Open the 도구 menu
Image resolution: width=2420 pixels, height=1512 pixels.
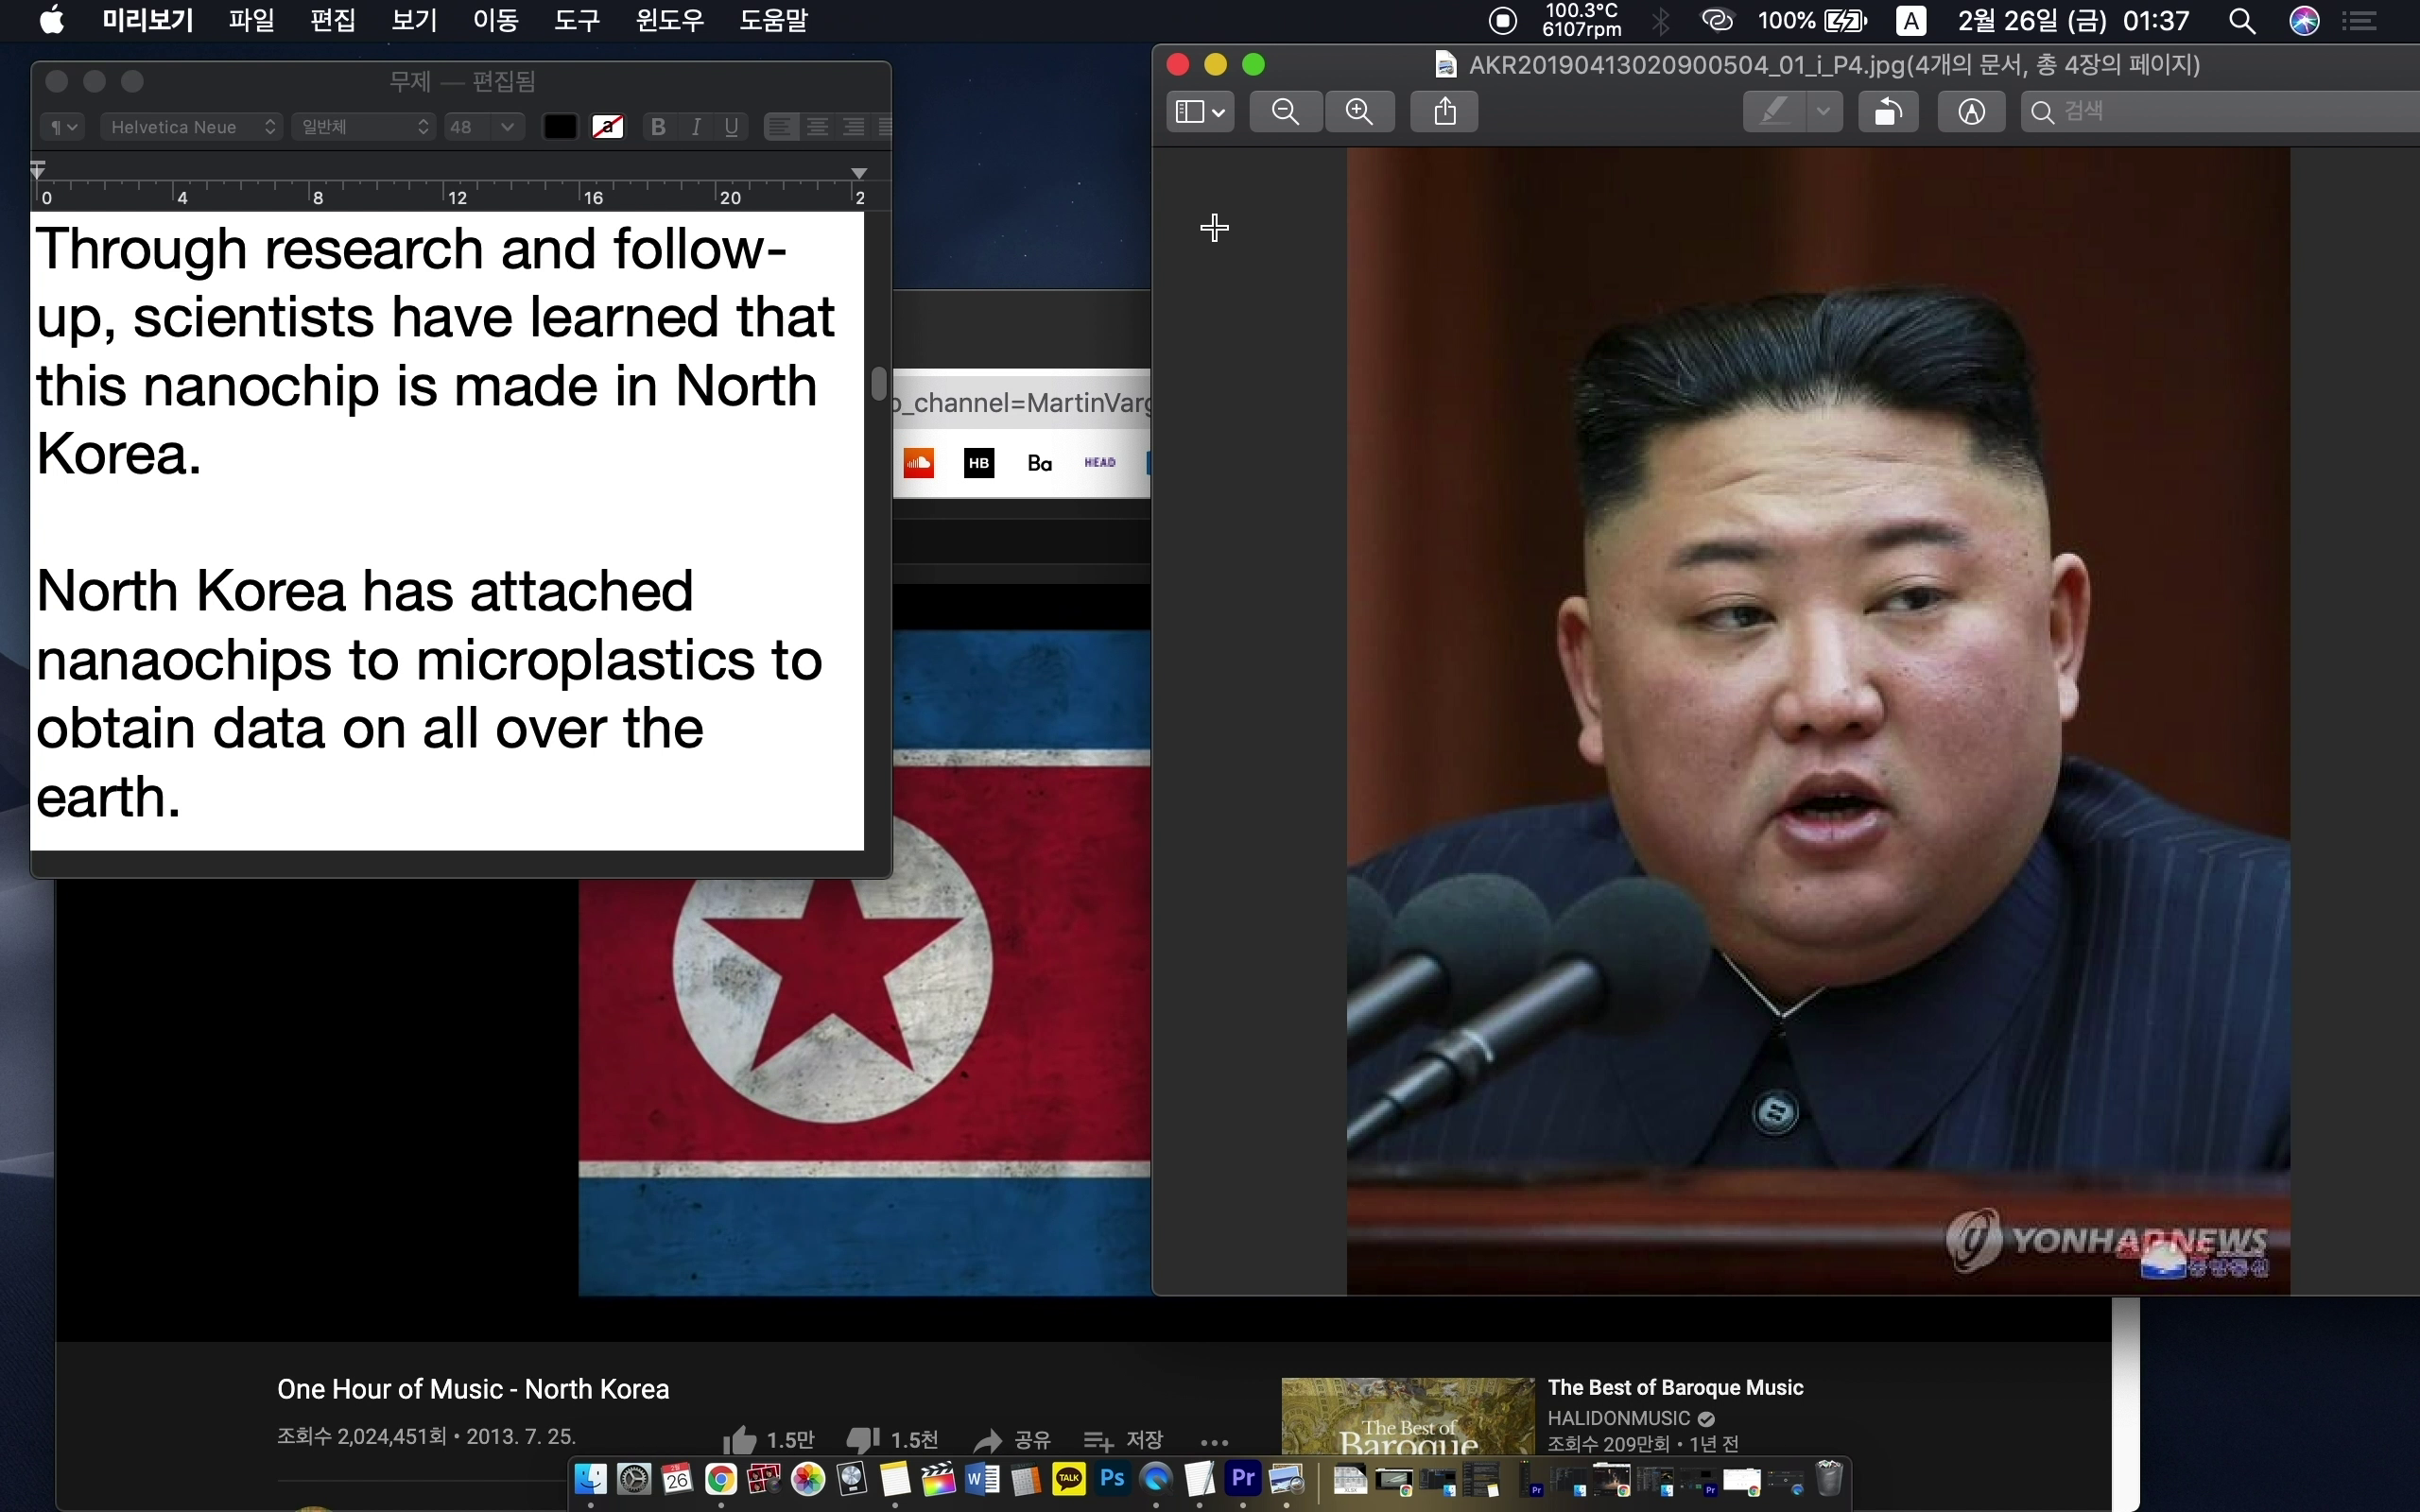(x=577, y=20)
